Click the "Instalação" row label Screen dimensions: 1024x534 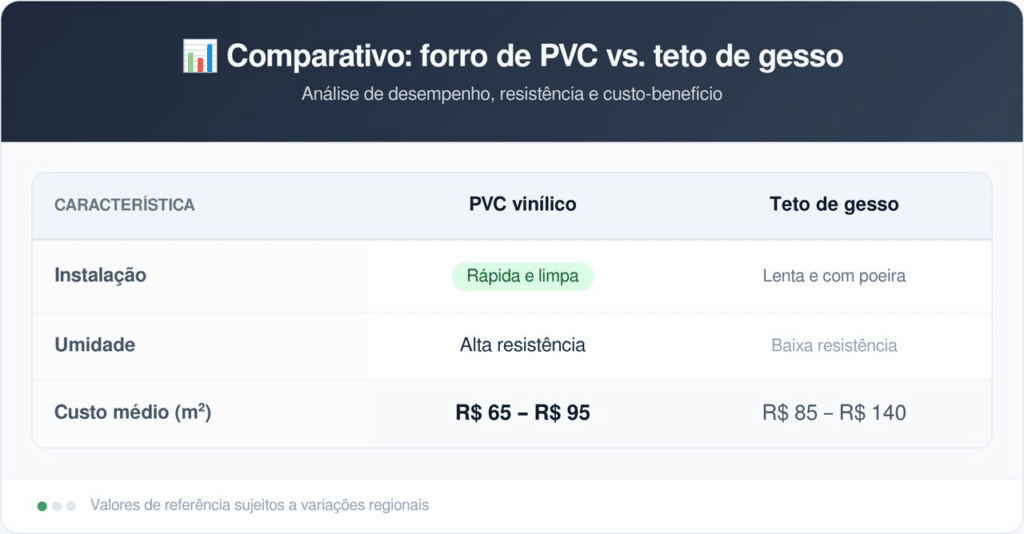pos(100,275)
